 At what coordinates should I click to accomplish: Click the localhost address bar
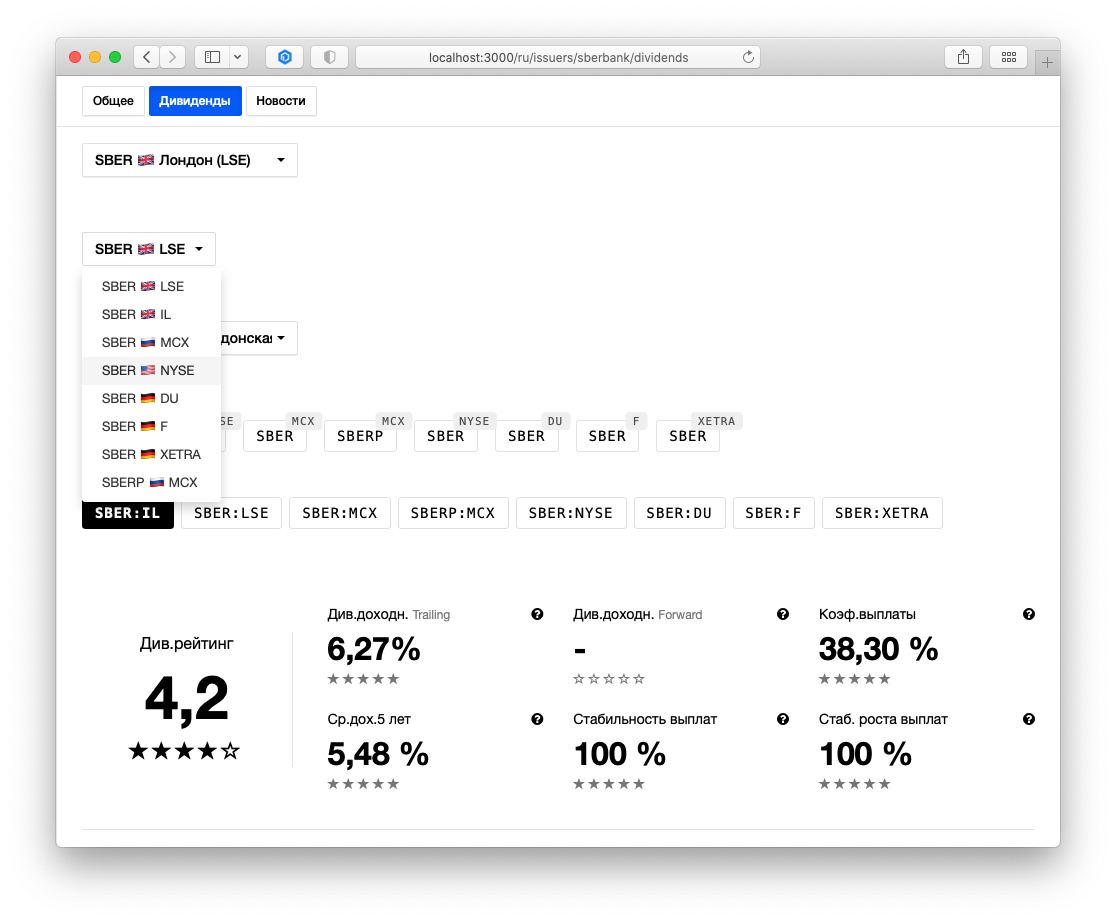[x=558, y=57]
